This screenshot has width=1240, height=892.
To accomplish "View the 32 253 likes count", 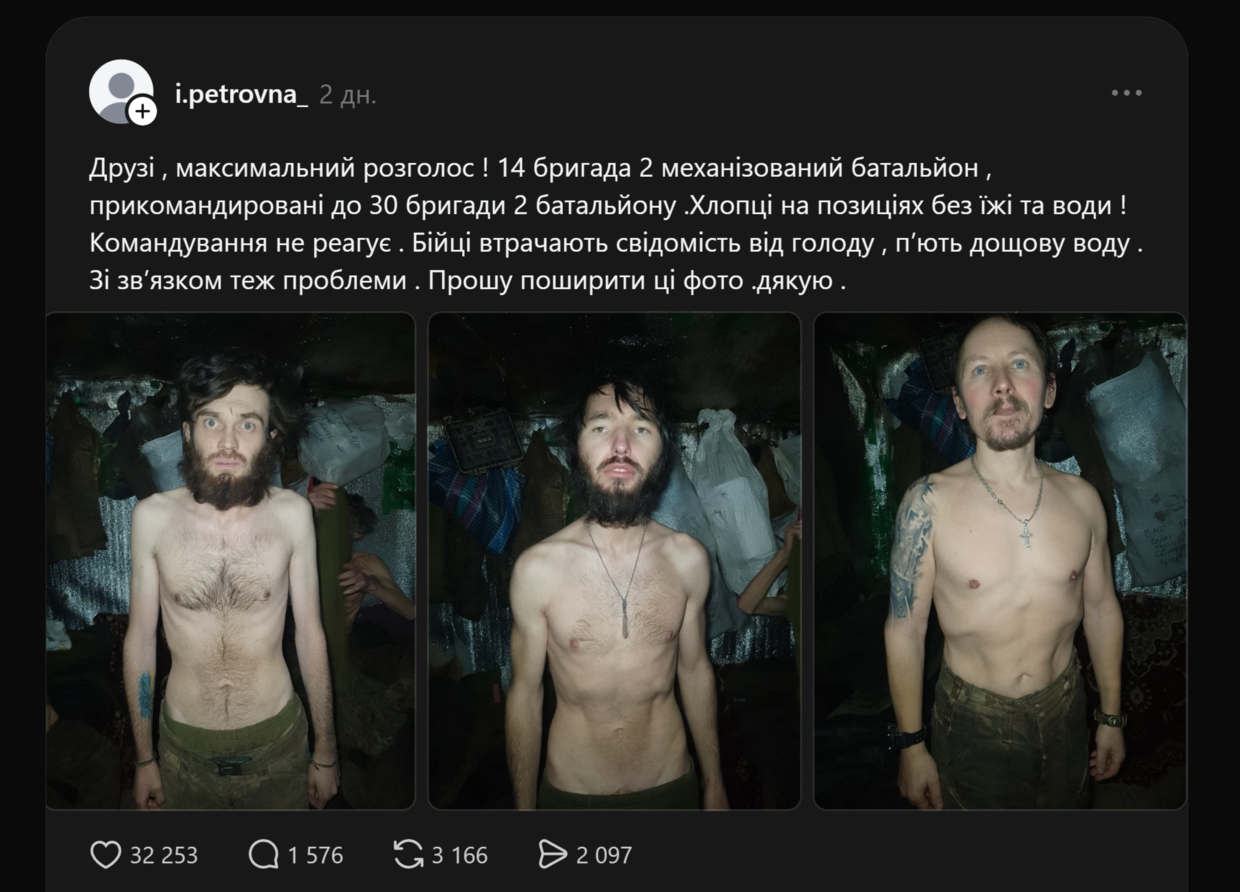I will (163, 856).
